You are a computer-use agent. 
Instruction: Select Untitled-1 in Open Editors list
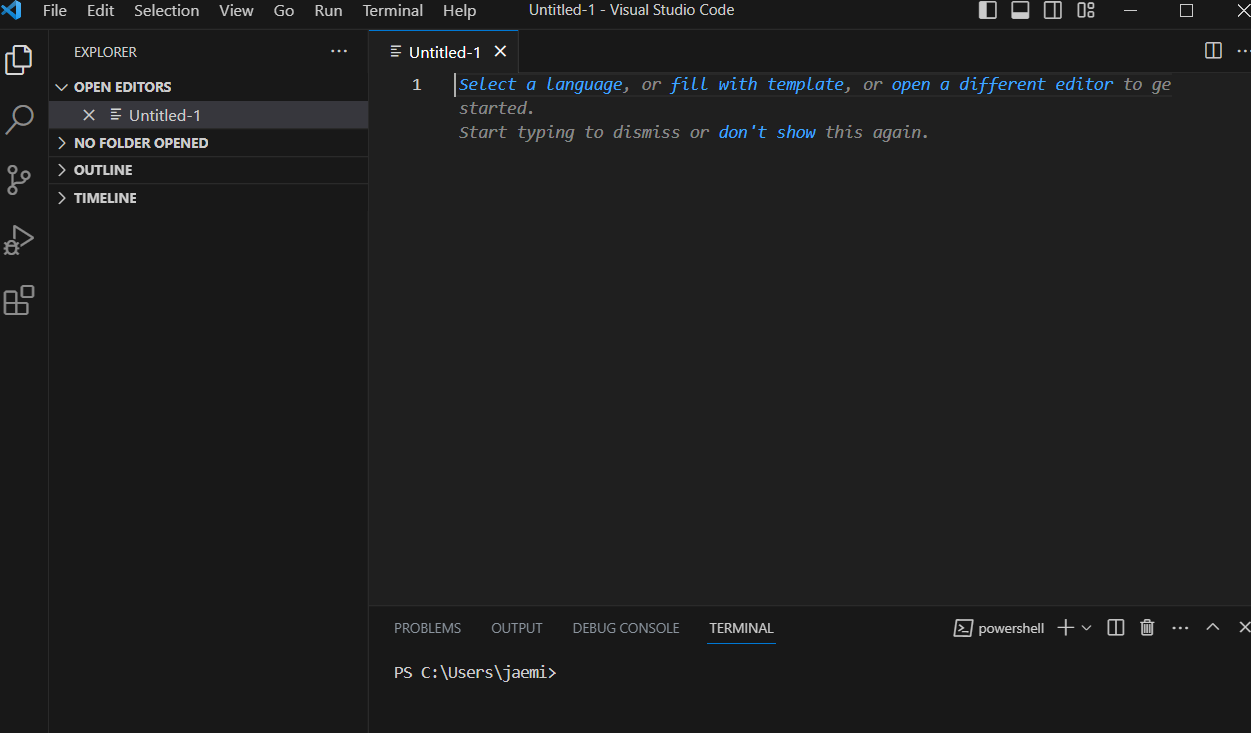pos(208,115)
